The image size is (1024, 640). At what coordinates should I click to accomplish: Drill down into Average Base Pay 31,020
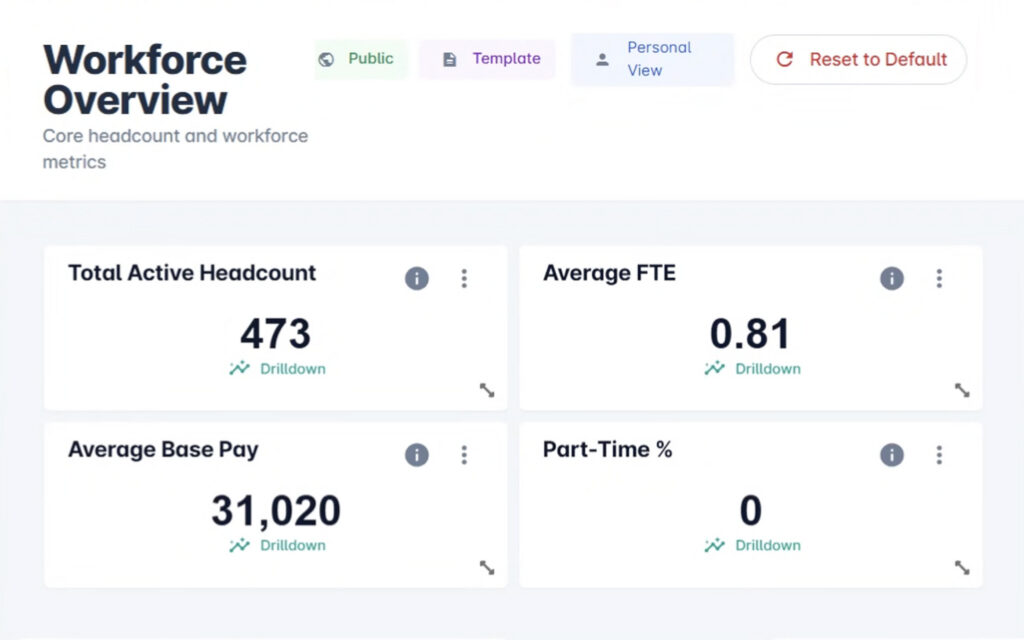pos(278,546)
